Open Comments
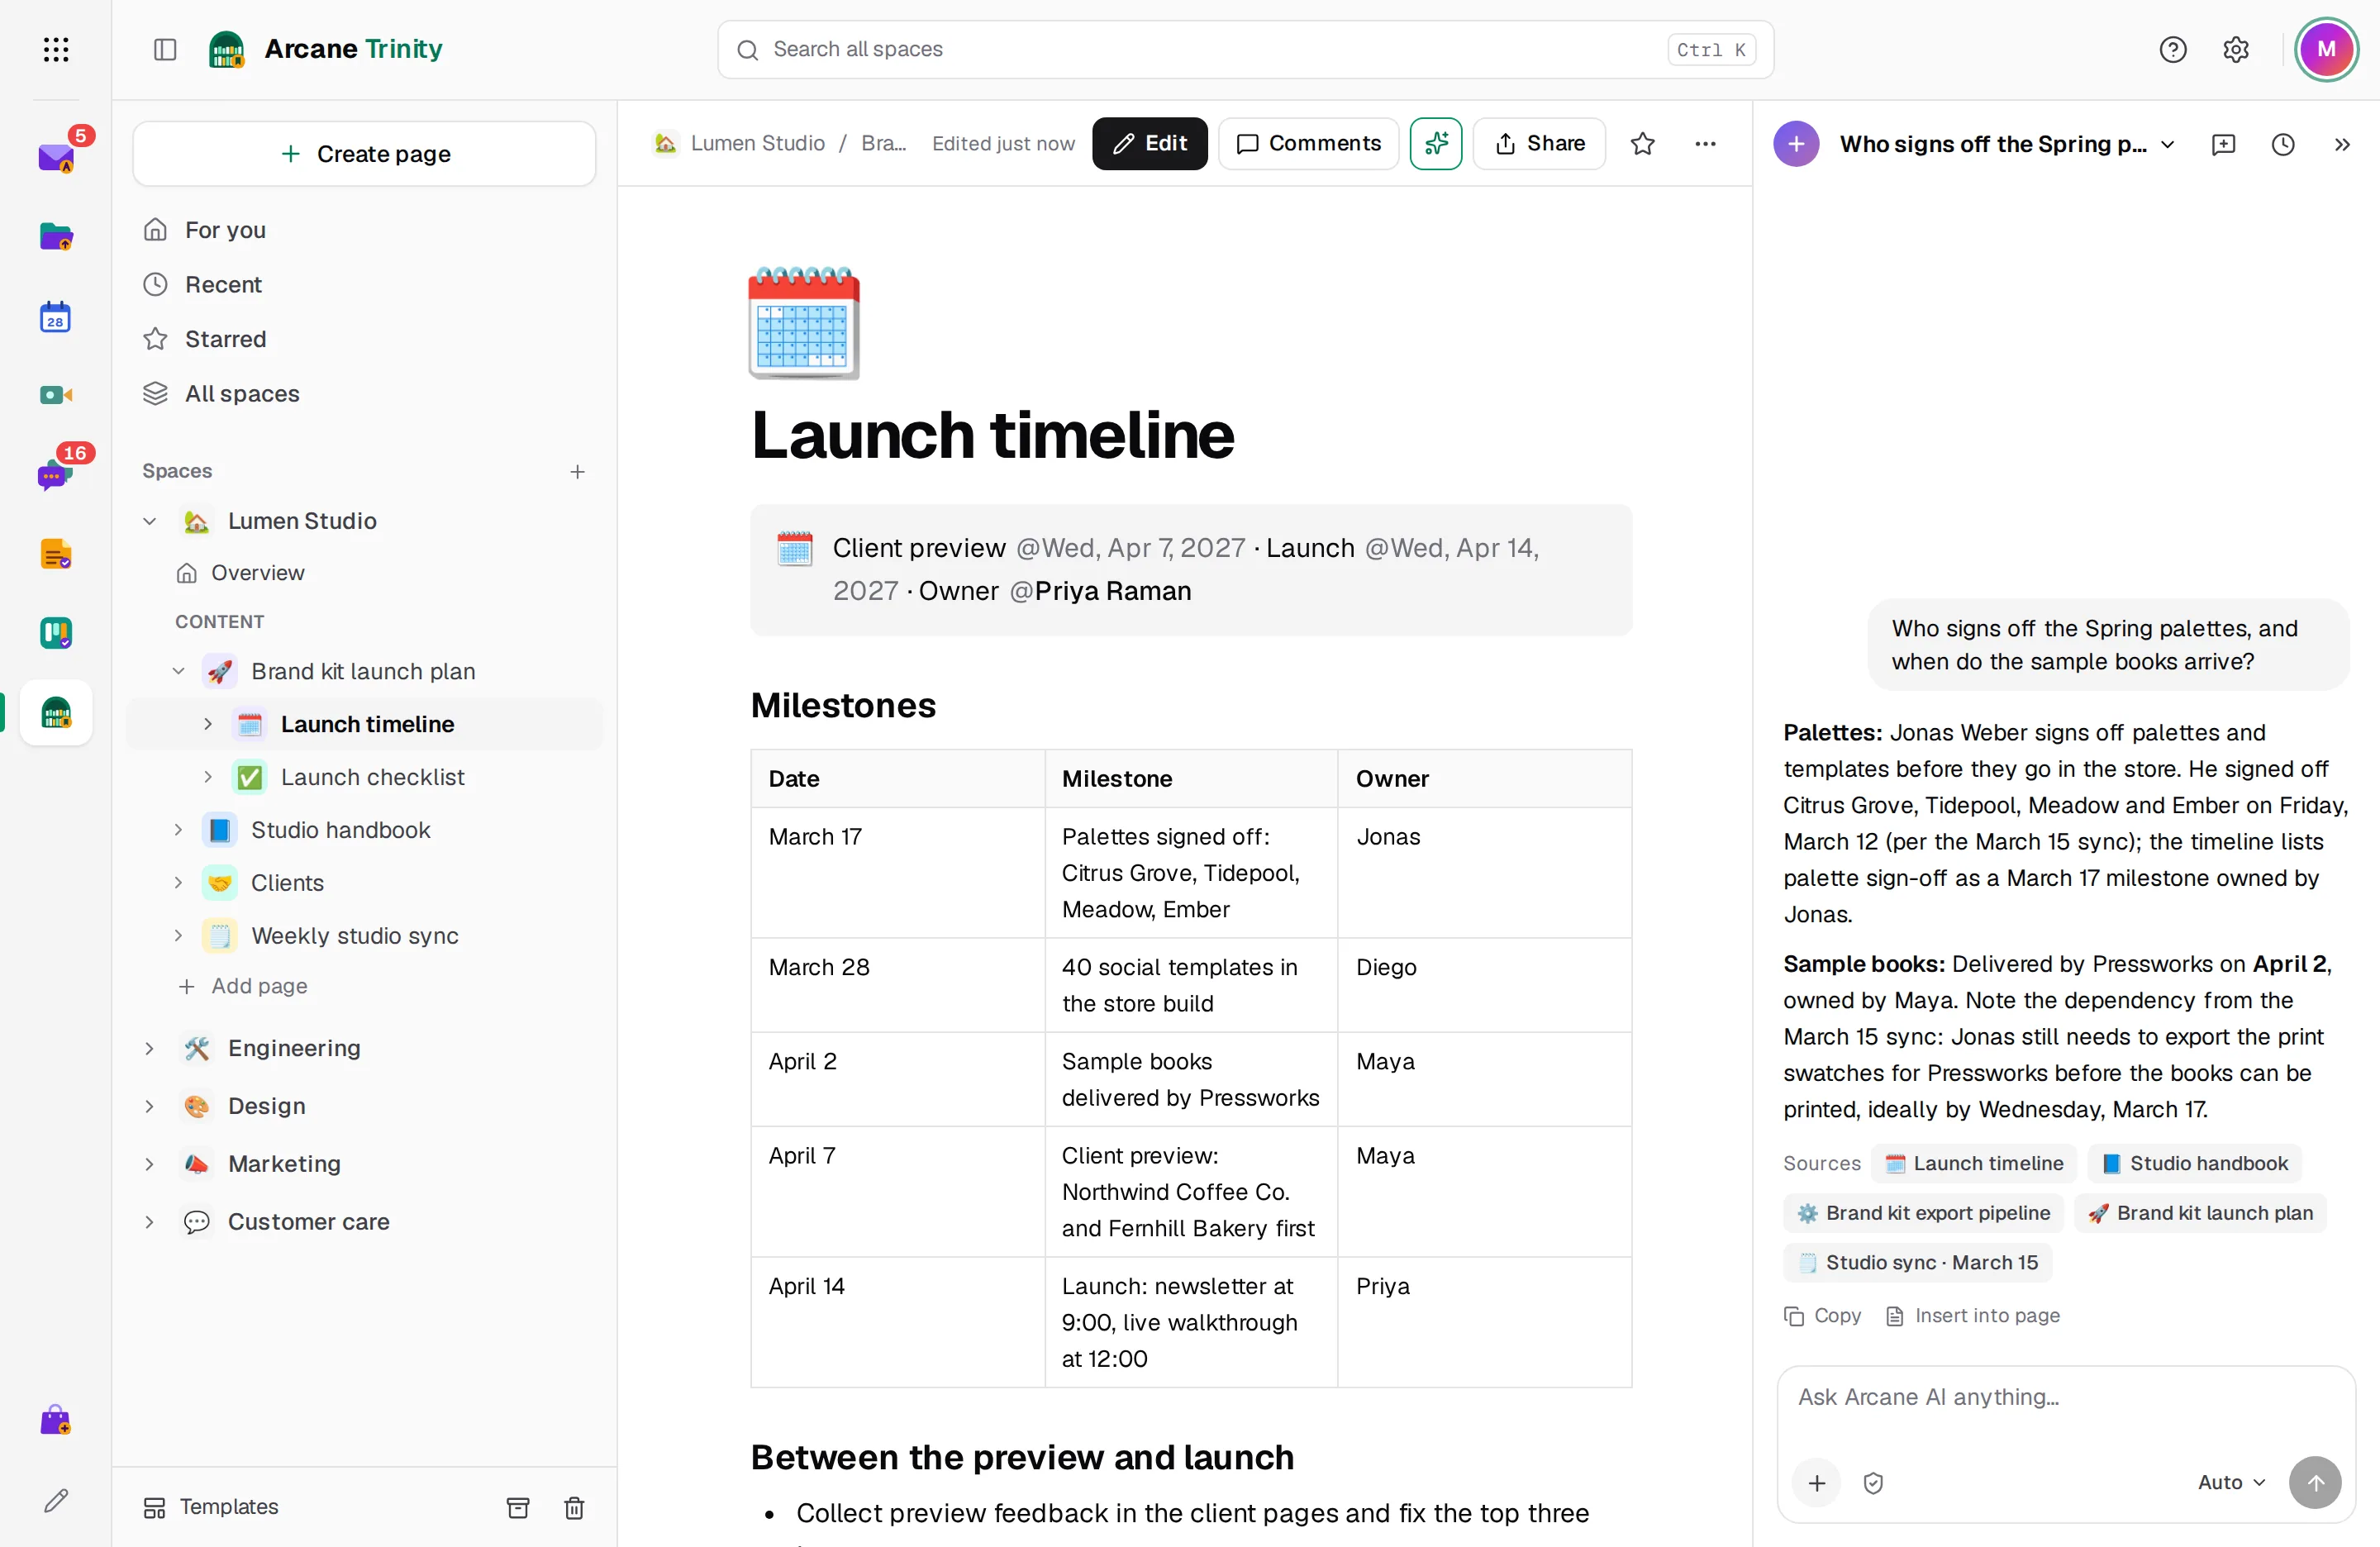This screenshot has width=2380, height=1547. 1308,143
